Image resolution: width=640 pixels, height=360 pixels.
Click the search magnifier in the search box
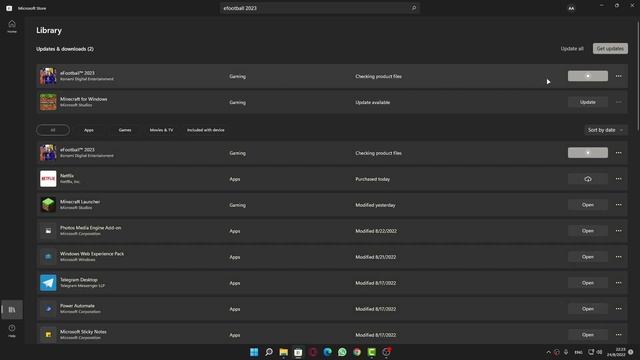pos(413,8)
